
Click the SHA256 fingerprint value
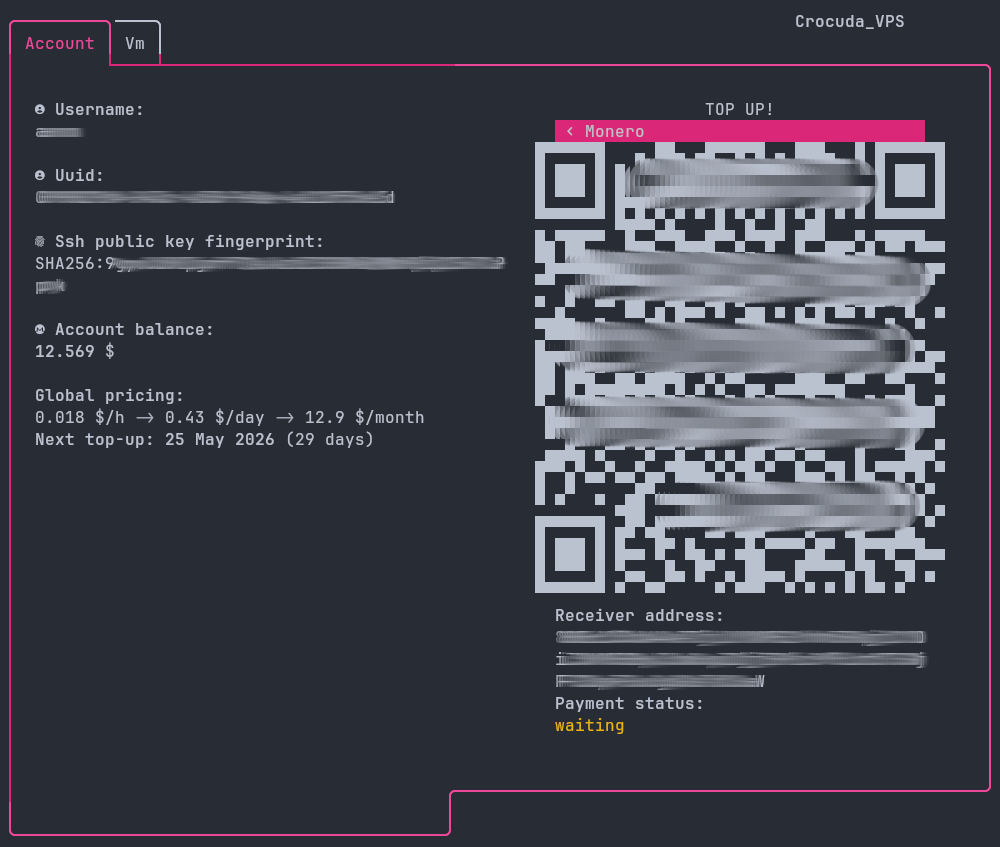270,274
